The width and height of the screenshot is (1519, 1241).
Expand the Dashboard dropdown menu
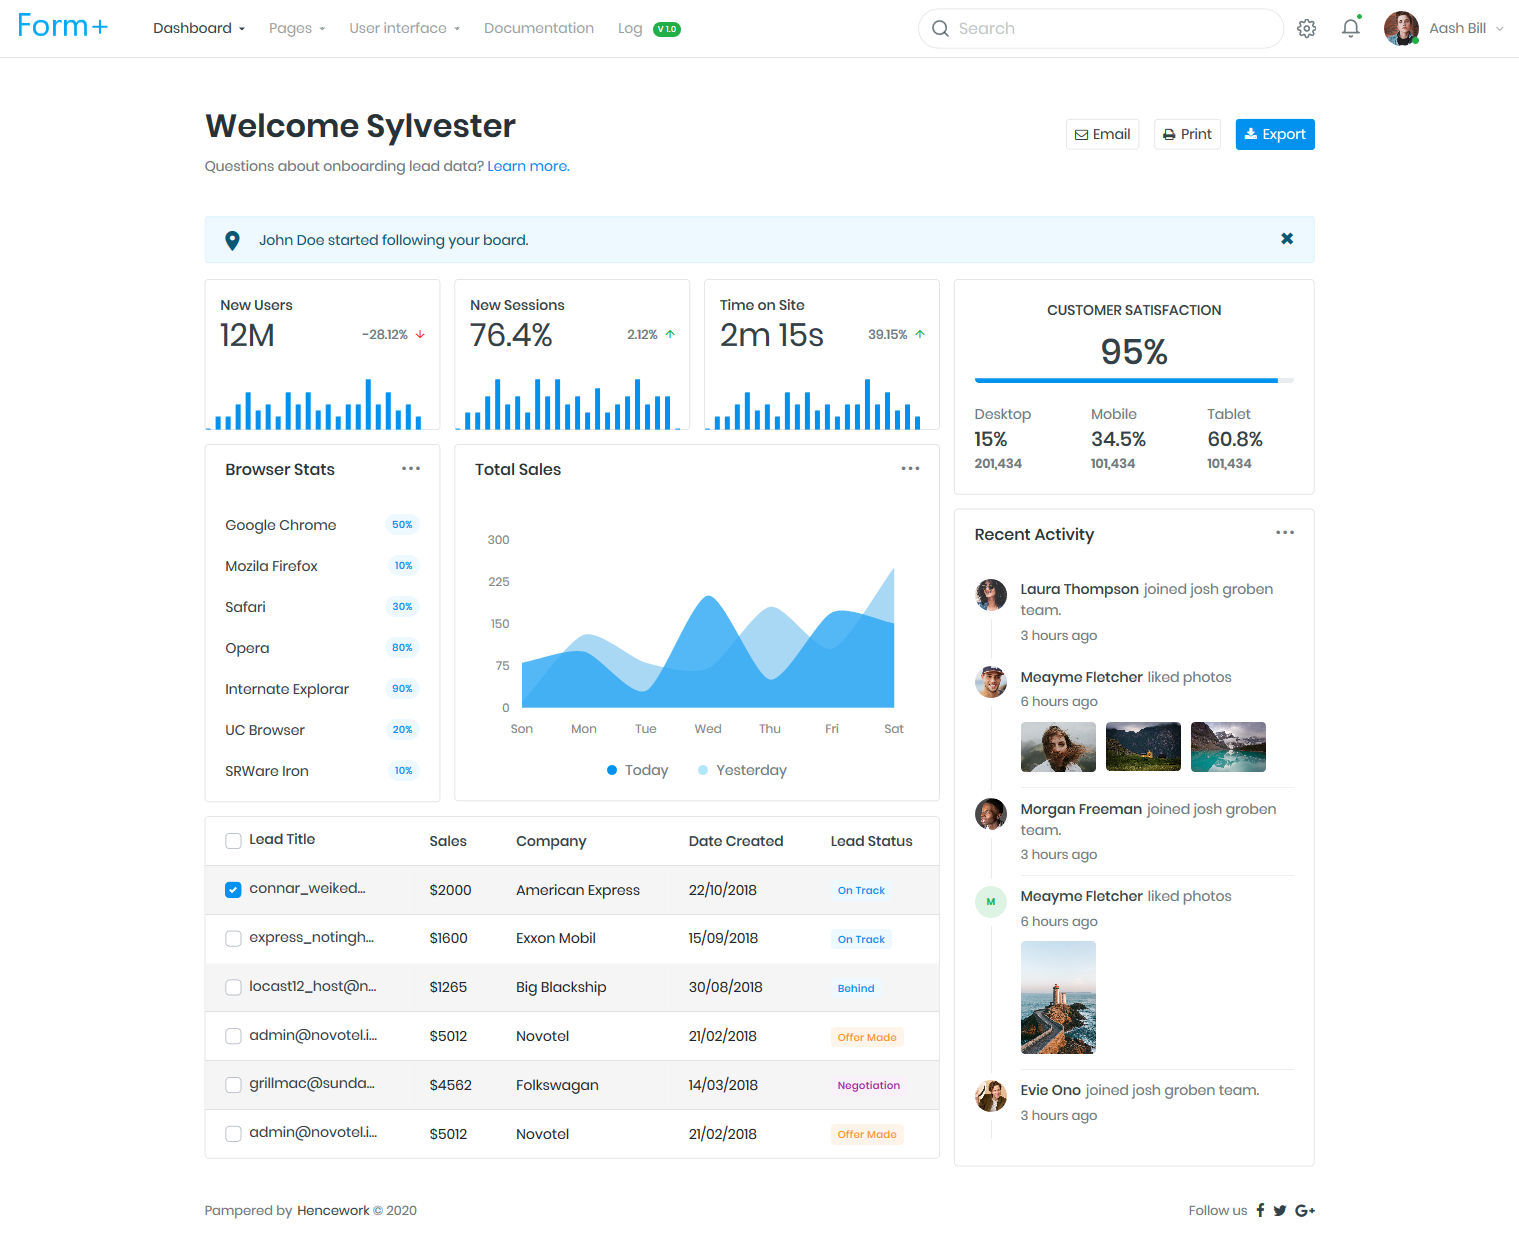198,28
